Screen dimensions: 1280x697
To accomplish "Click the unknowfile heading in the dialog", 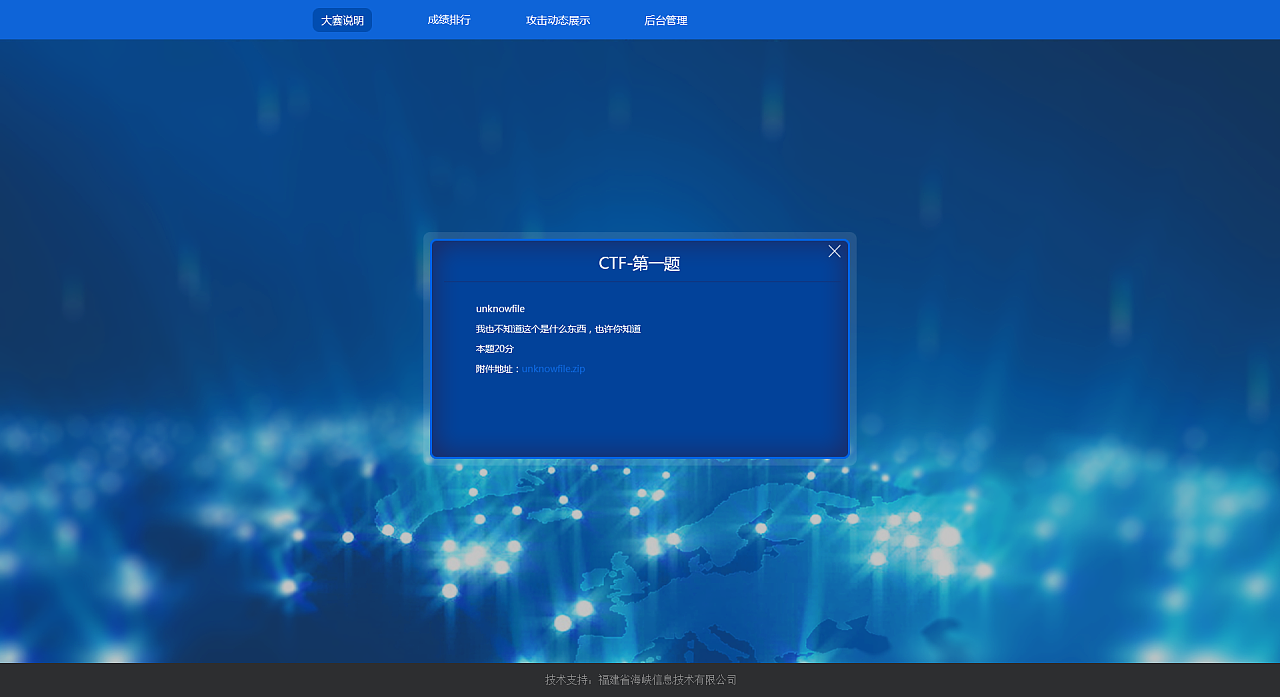I will click(500, 309).
